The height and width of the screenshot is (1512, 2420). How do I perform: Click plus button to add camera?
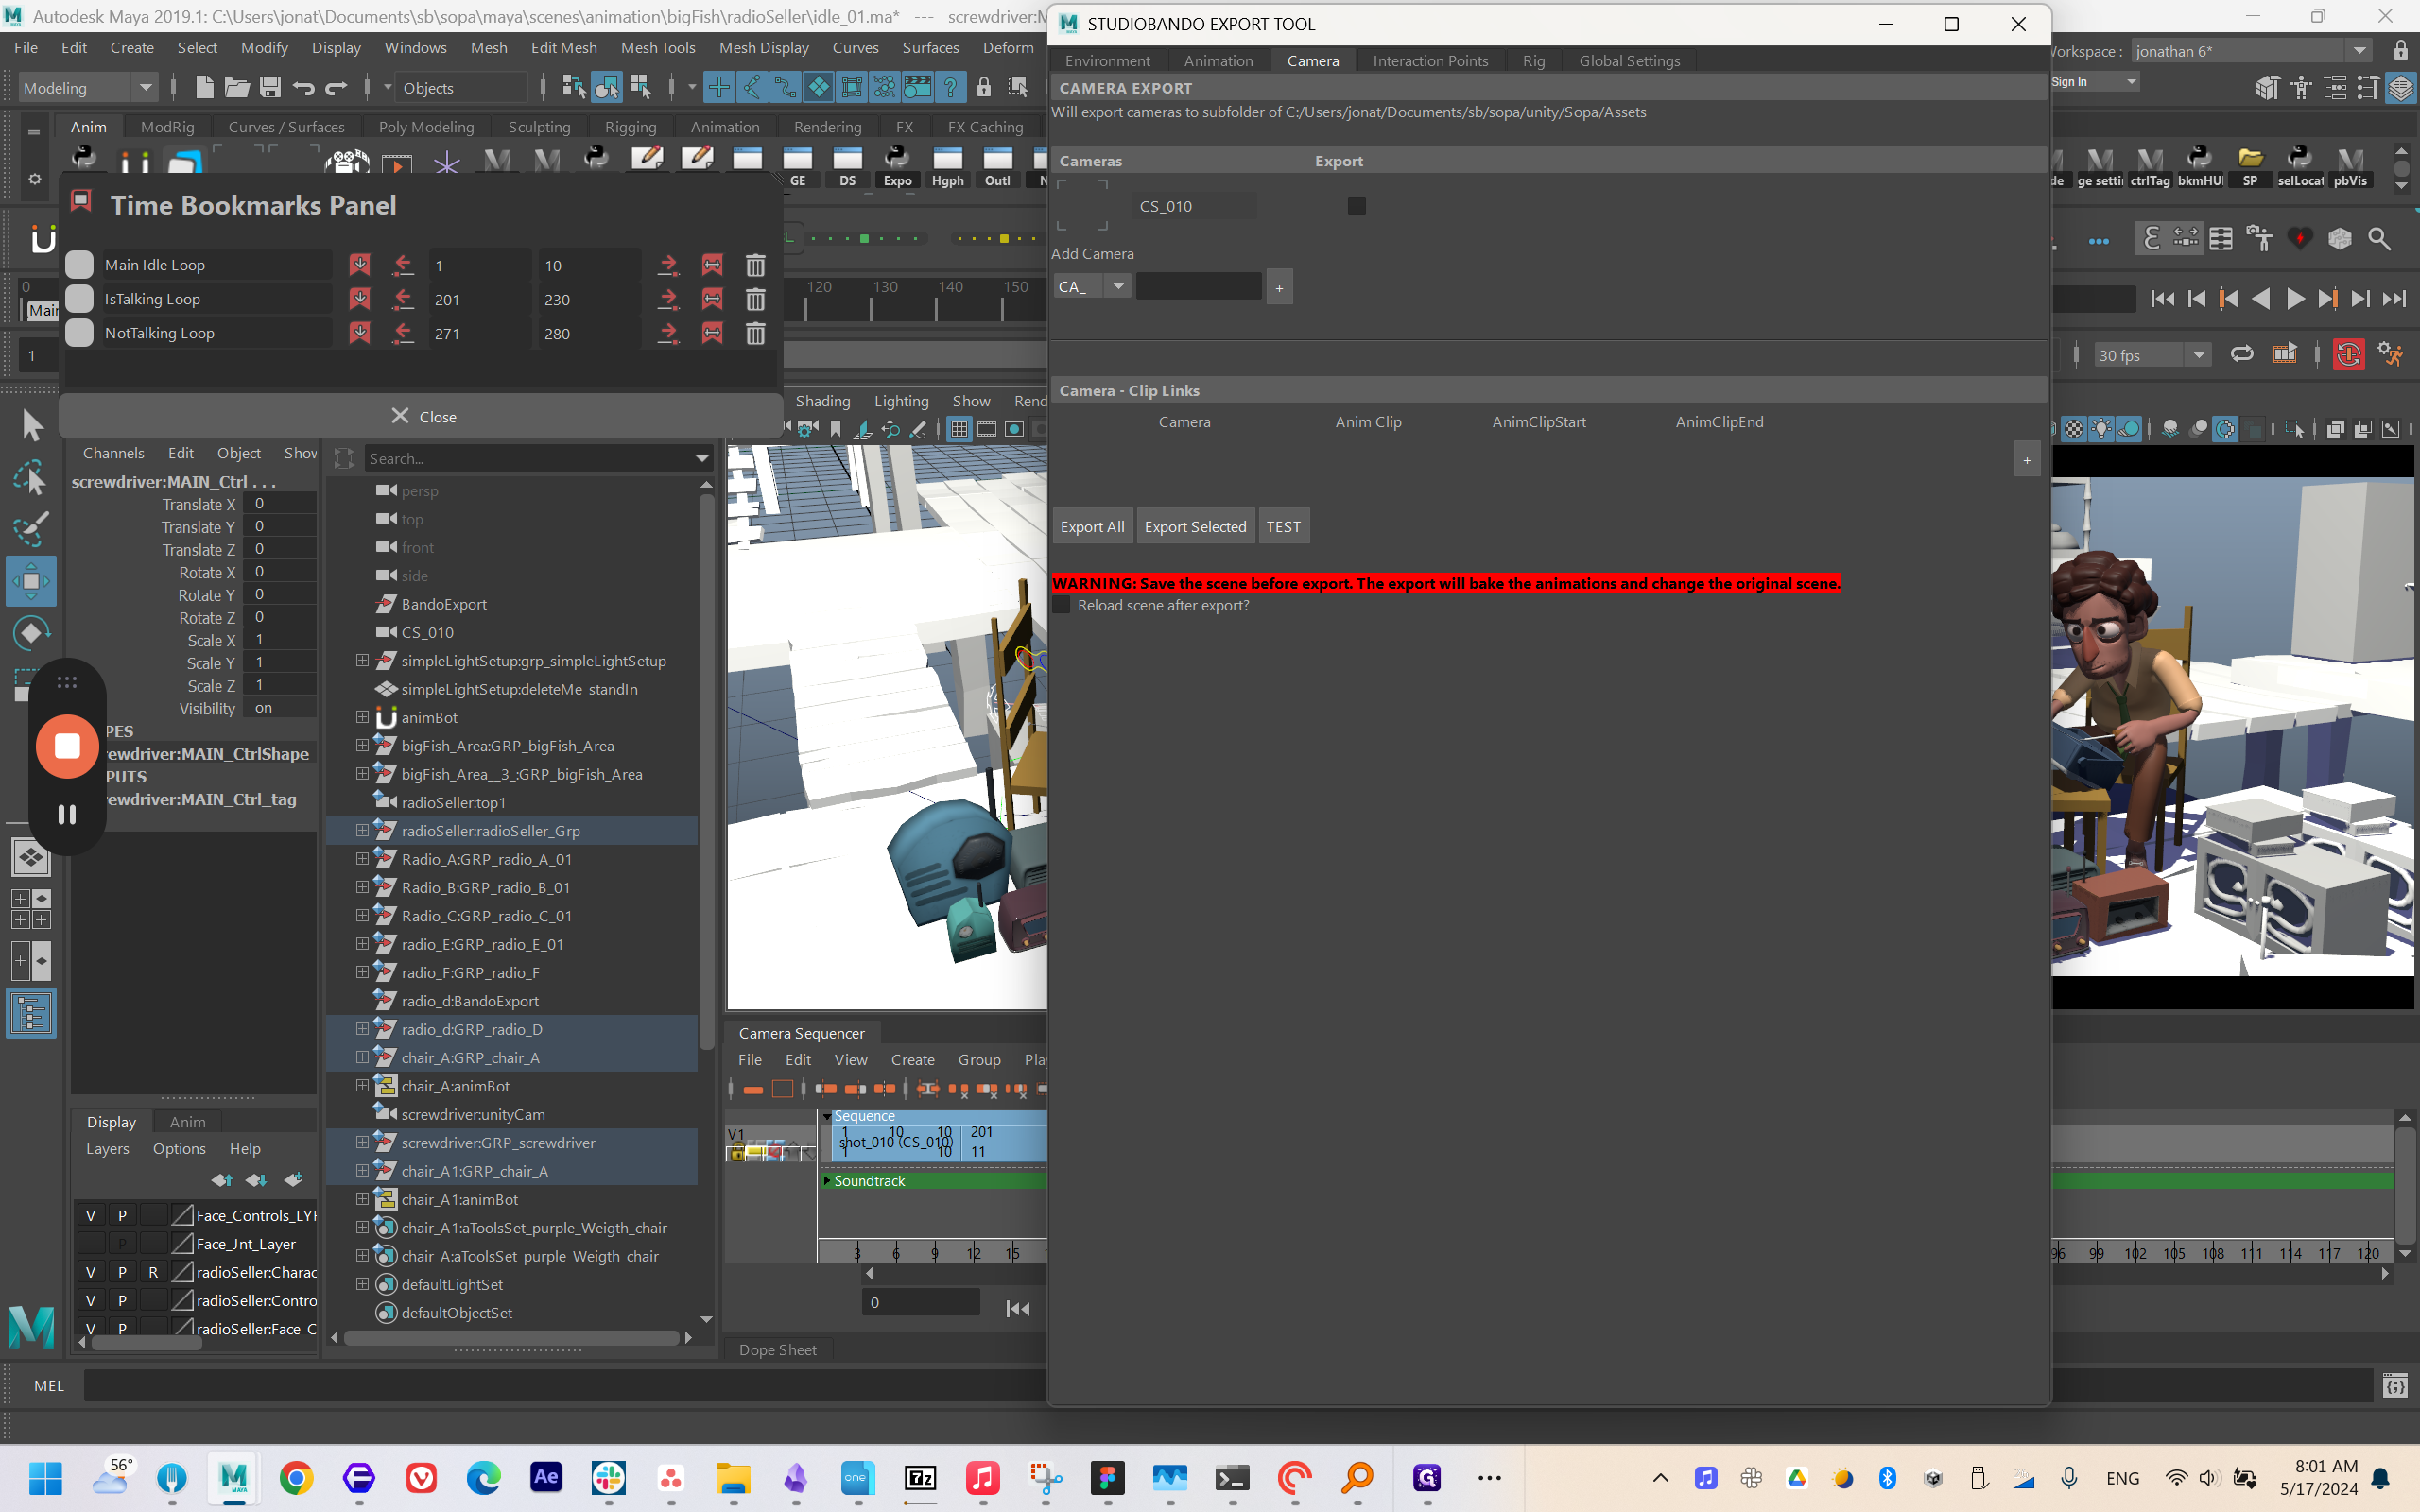tap(1279, 287)
